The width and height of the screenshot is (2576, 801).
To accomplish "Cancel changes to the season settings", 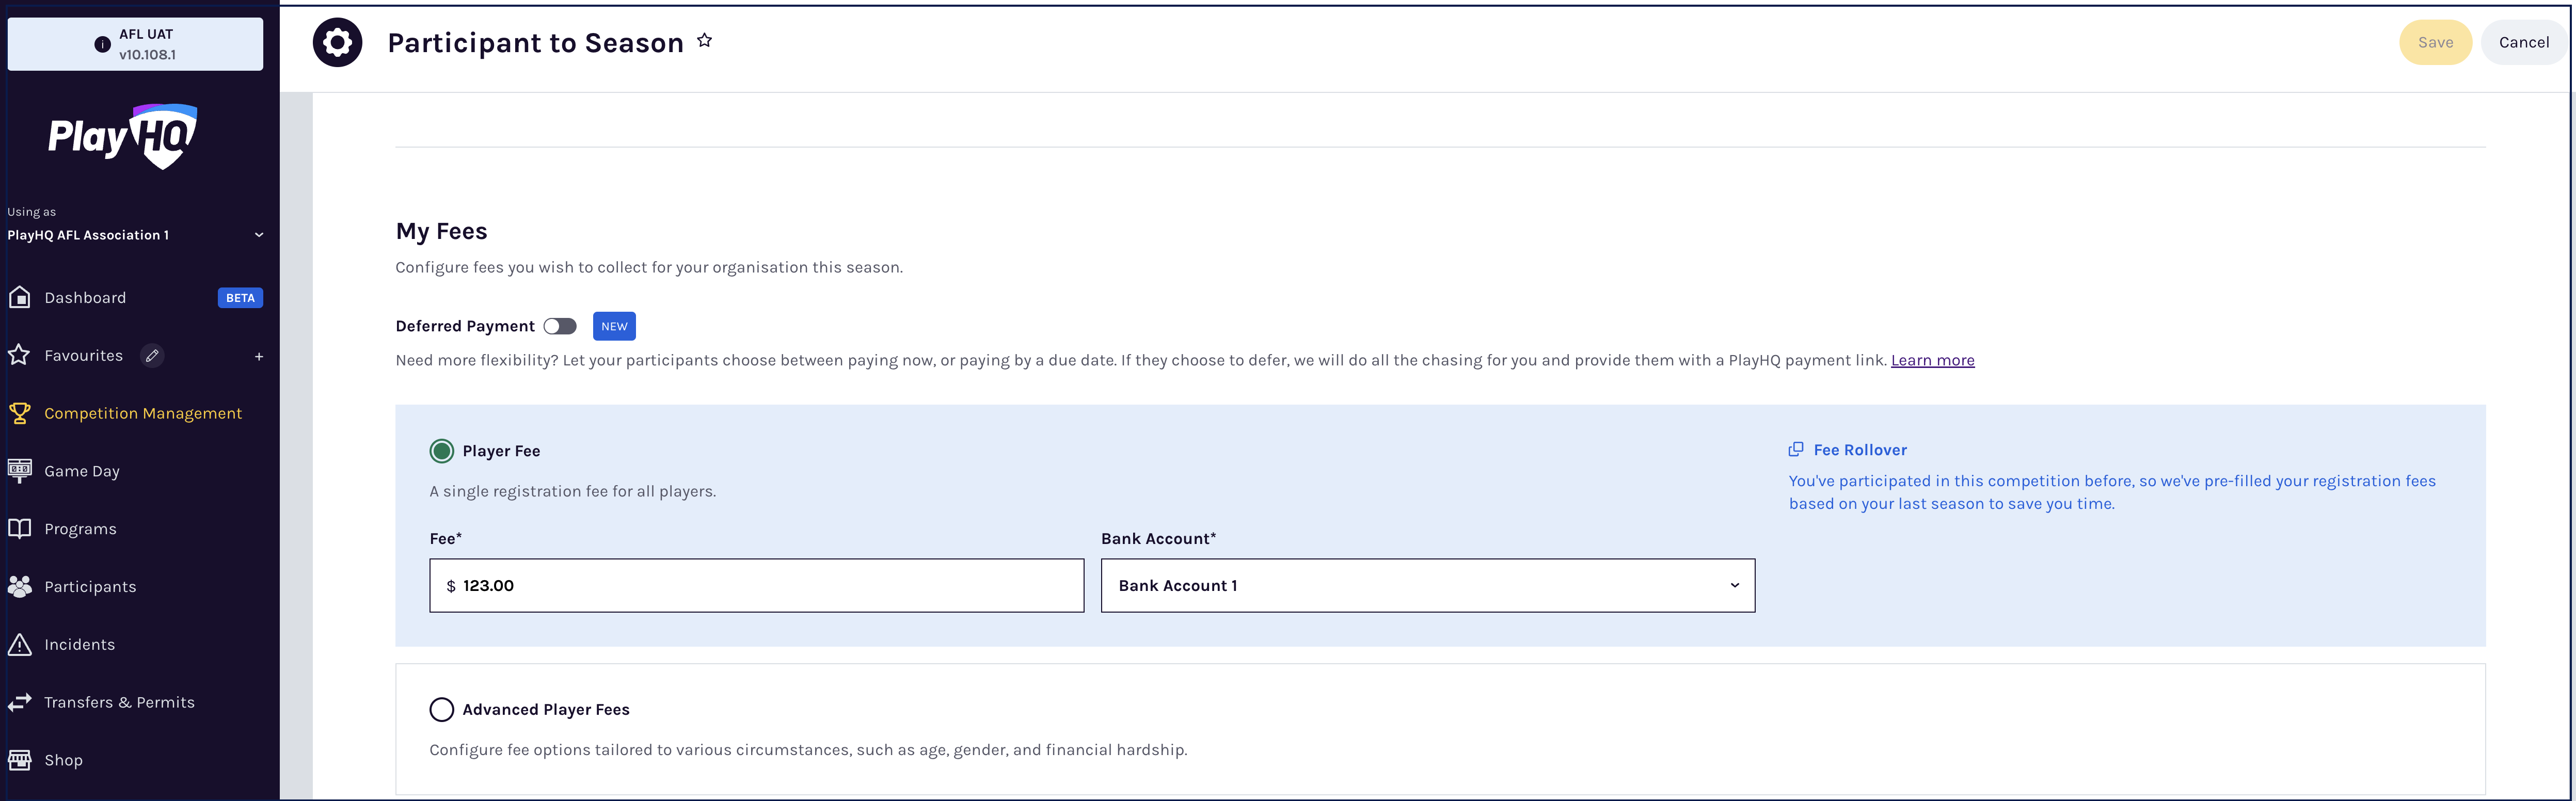I will pyautogui.click(x=2524, y=42).
